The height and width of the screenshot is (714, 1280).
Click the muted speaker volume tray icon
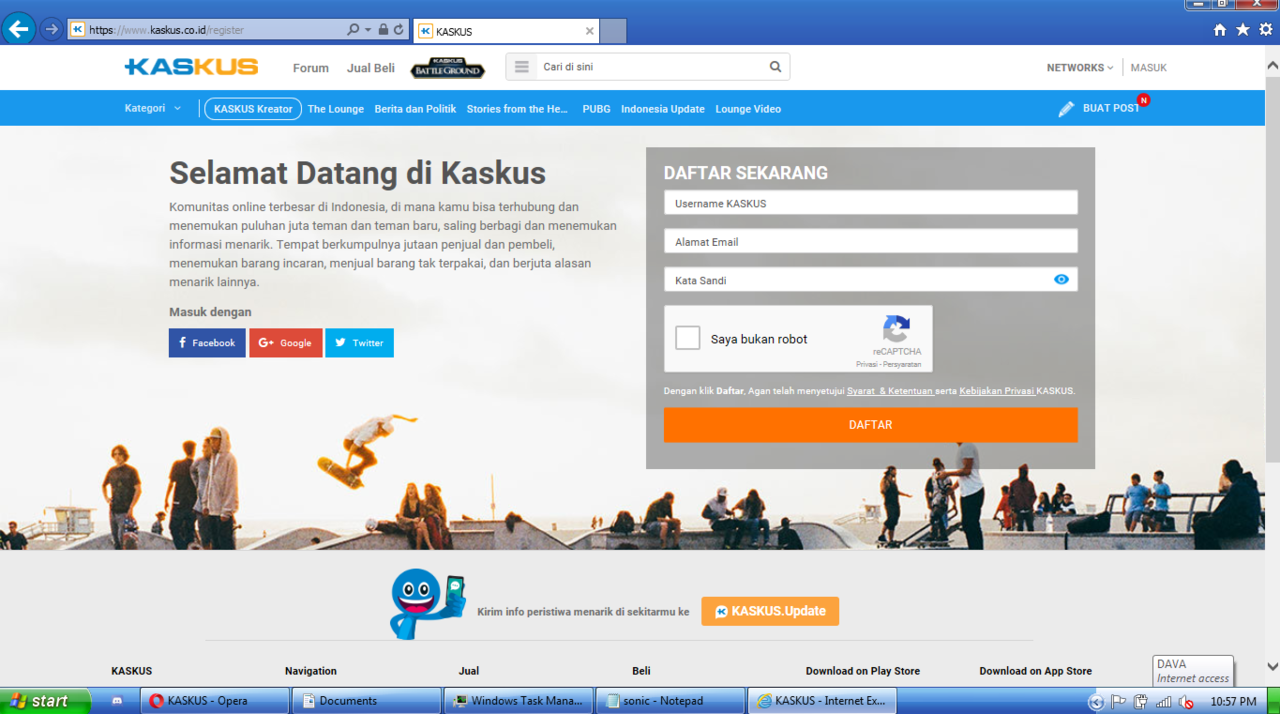click(1185, 702)
